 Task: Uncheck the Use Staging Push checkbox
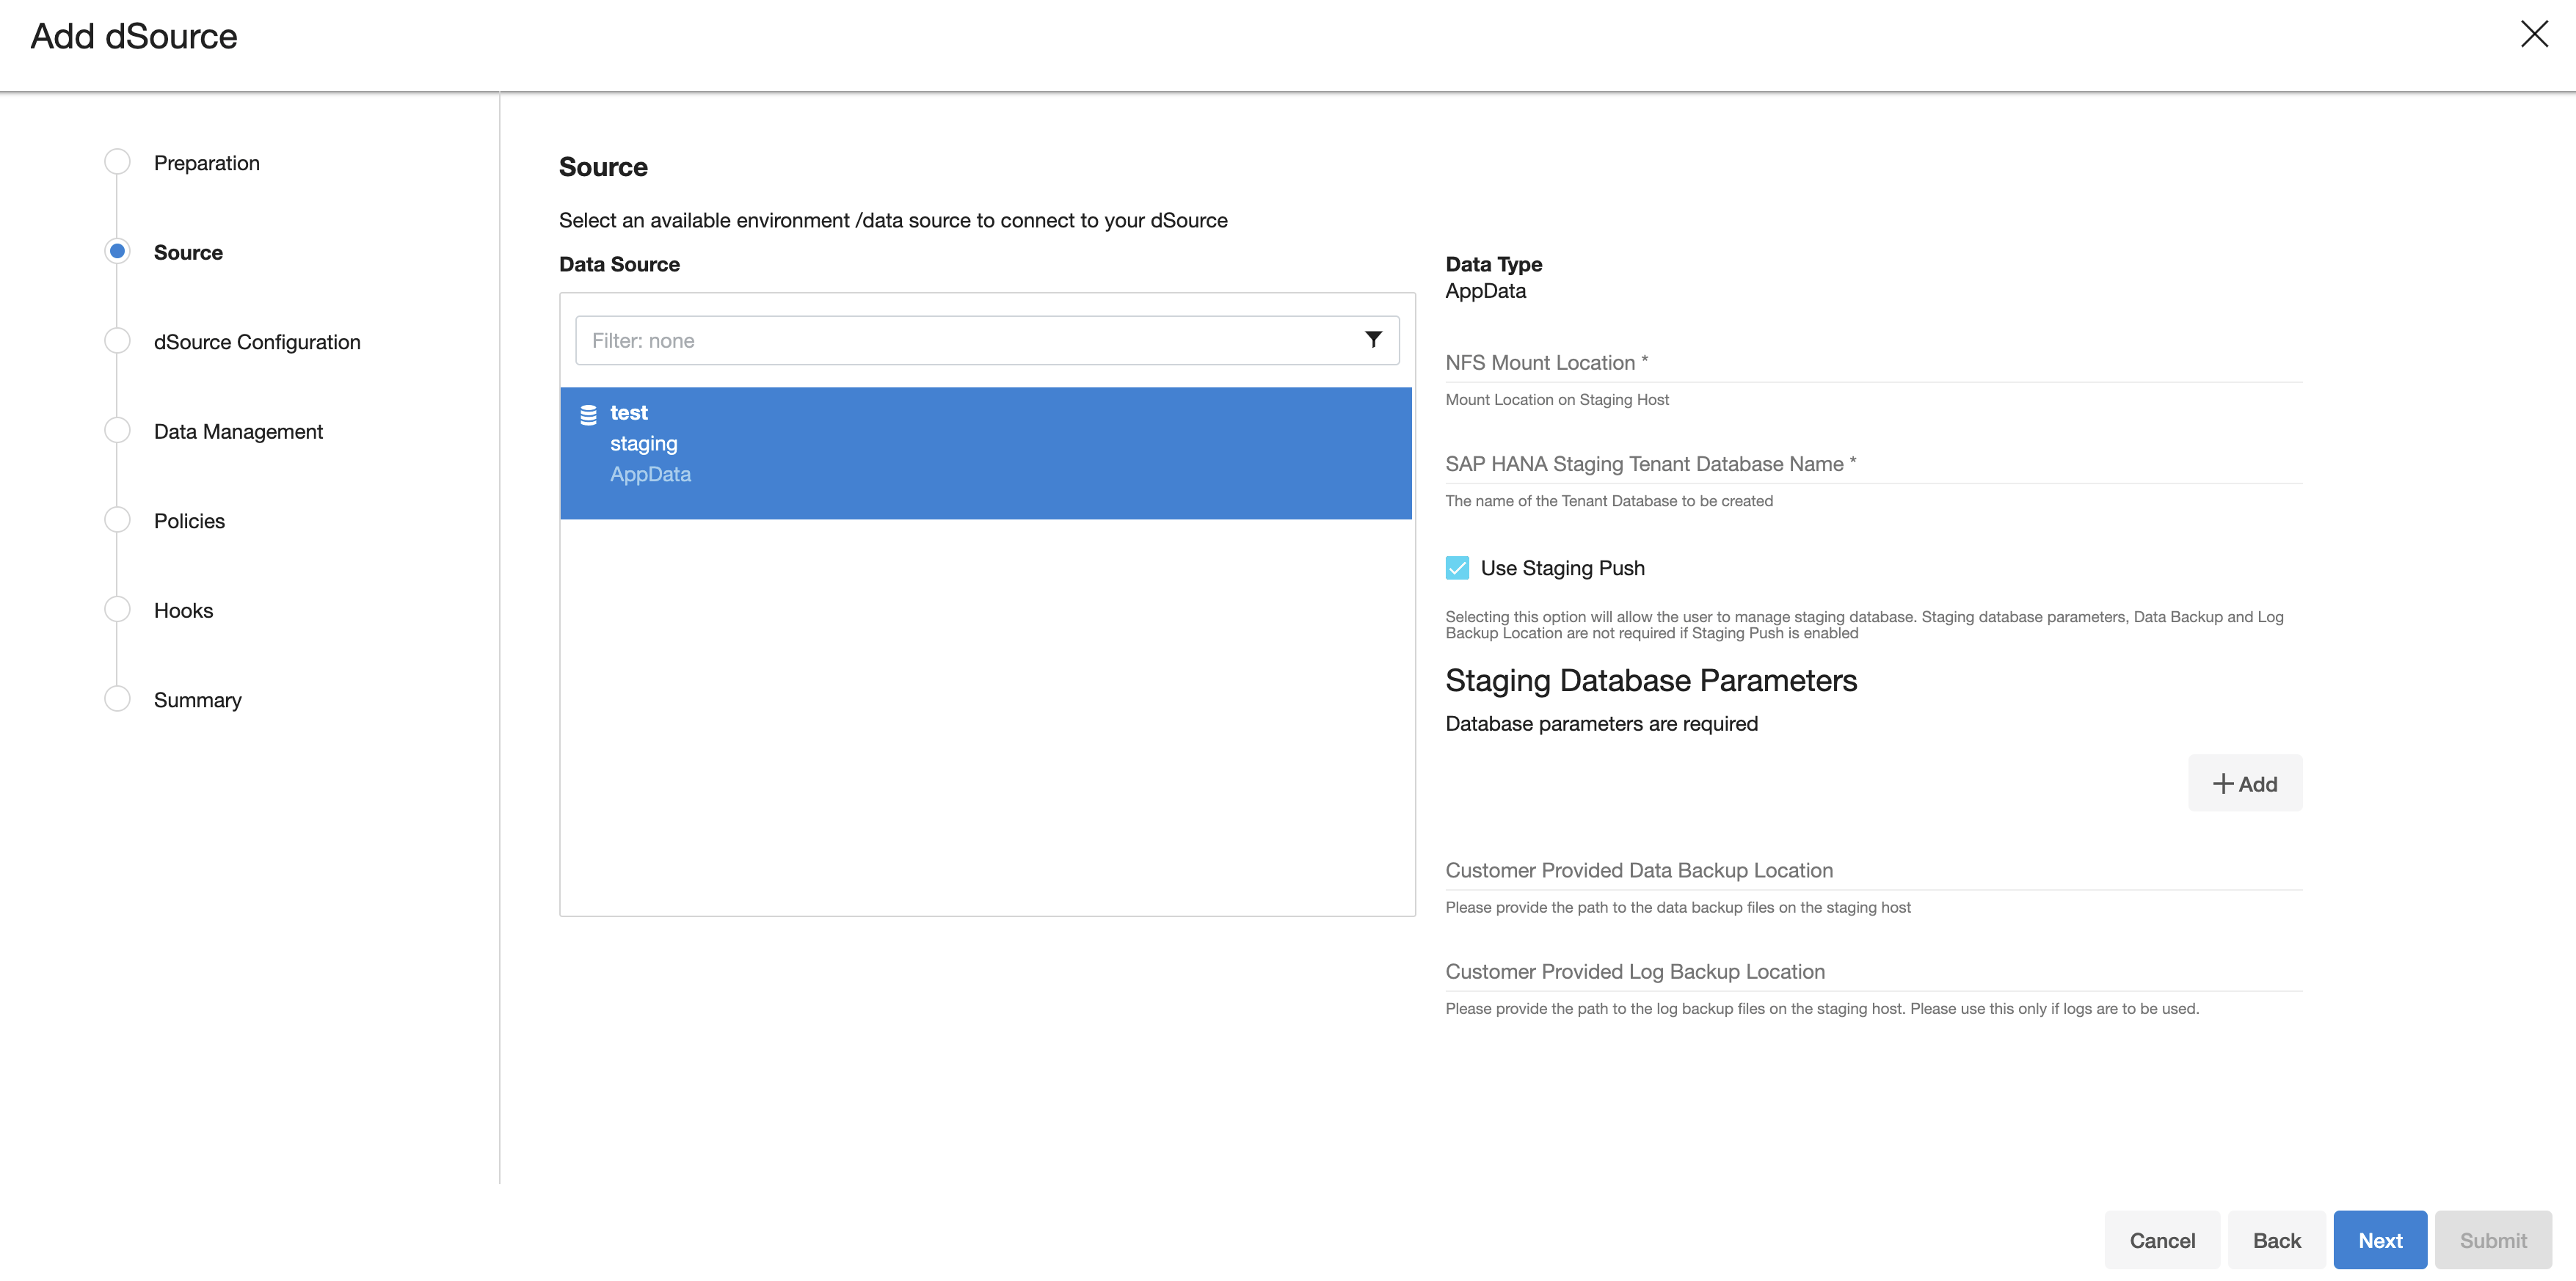pyautogui.click(x=1457, y=568)
